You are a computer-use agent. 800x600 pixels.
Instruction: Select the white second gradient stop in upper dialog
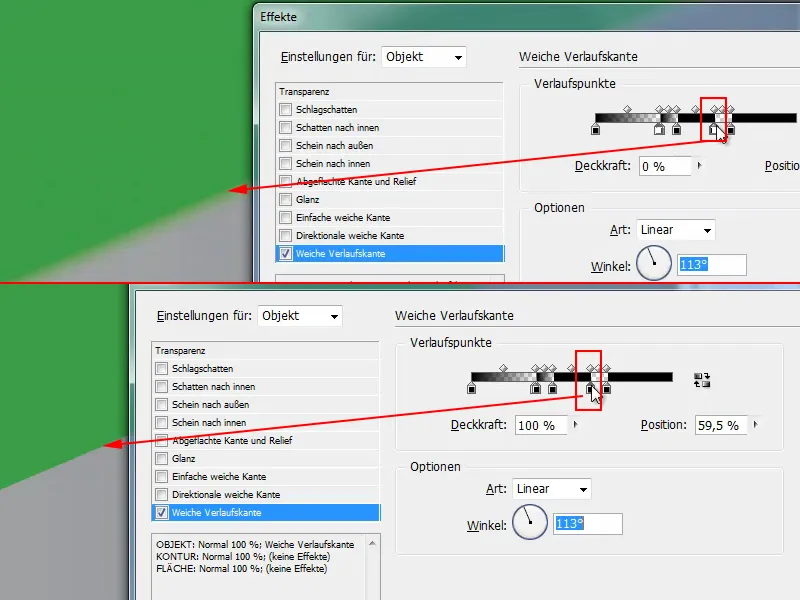(659, 130)
